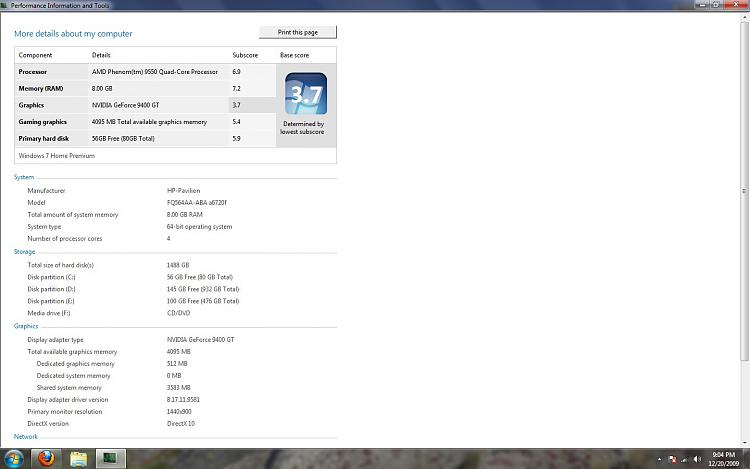
Task: Show hidden tray icons arrow
Action: click(x=659, y=459)
